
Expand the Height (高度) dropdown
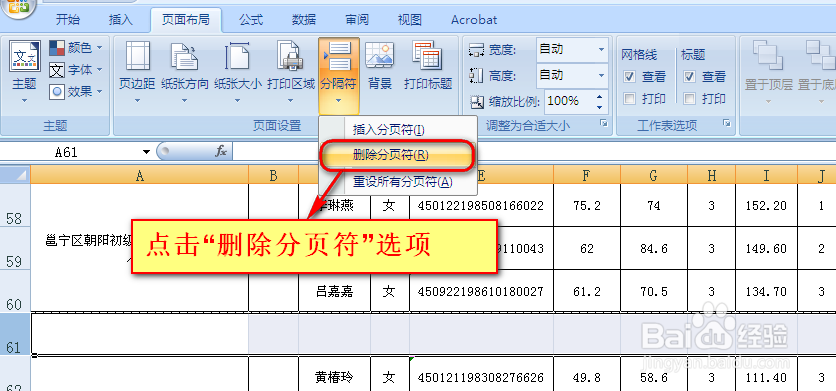(601, 75)
